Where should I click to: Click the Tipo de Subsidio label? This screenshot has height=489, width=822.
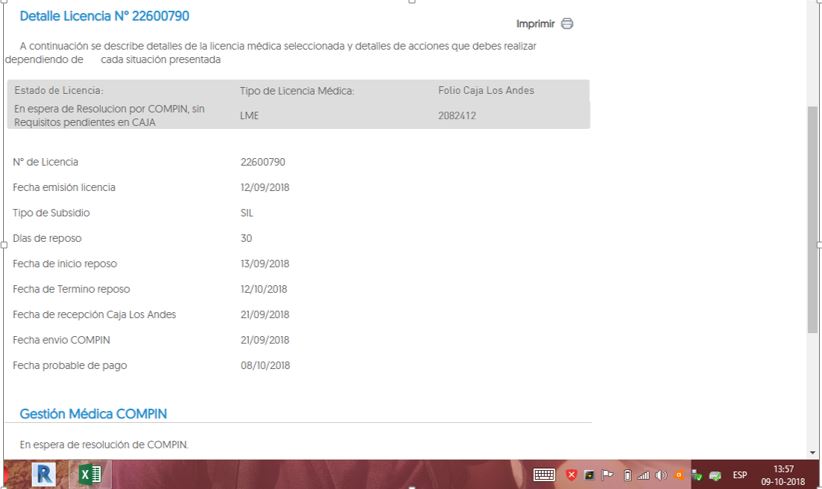pyautogui.click(x=51, y=213)
